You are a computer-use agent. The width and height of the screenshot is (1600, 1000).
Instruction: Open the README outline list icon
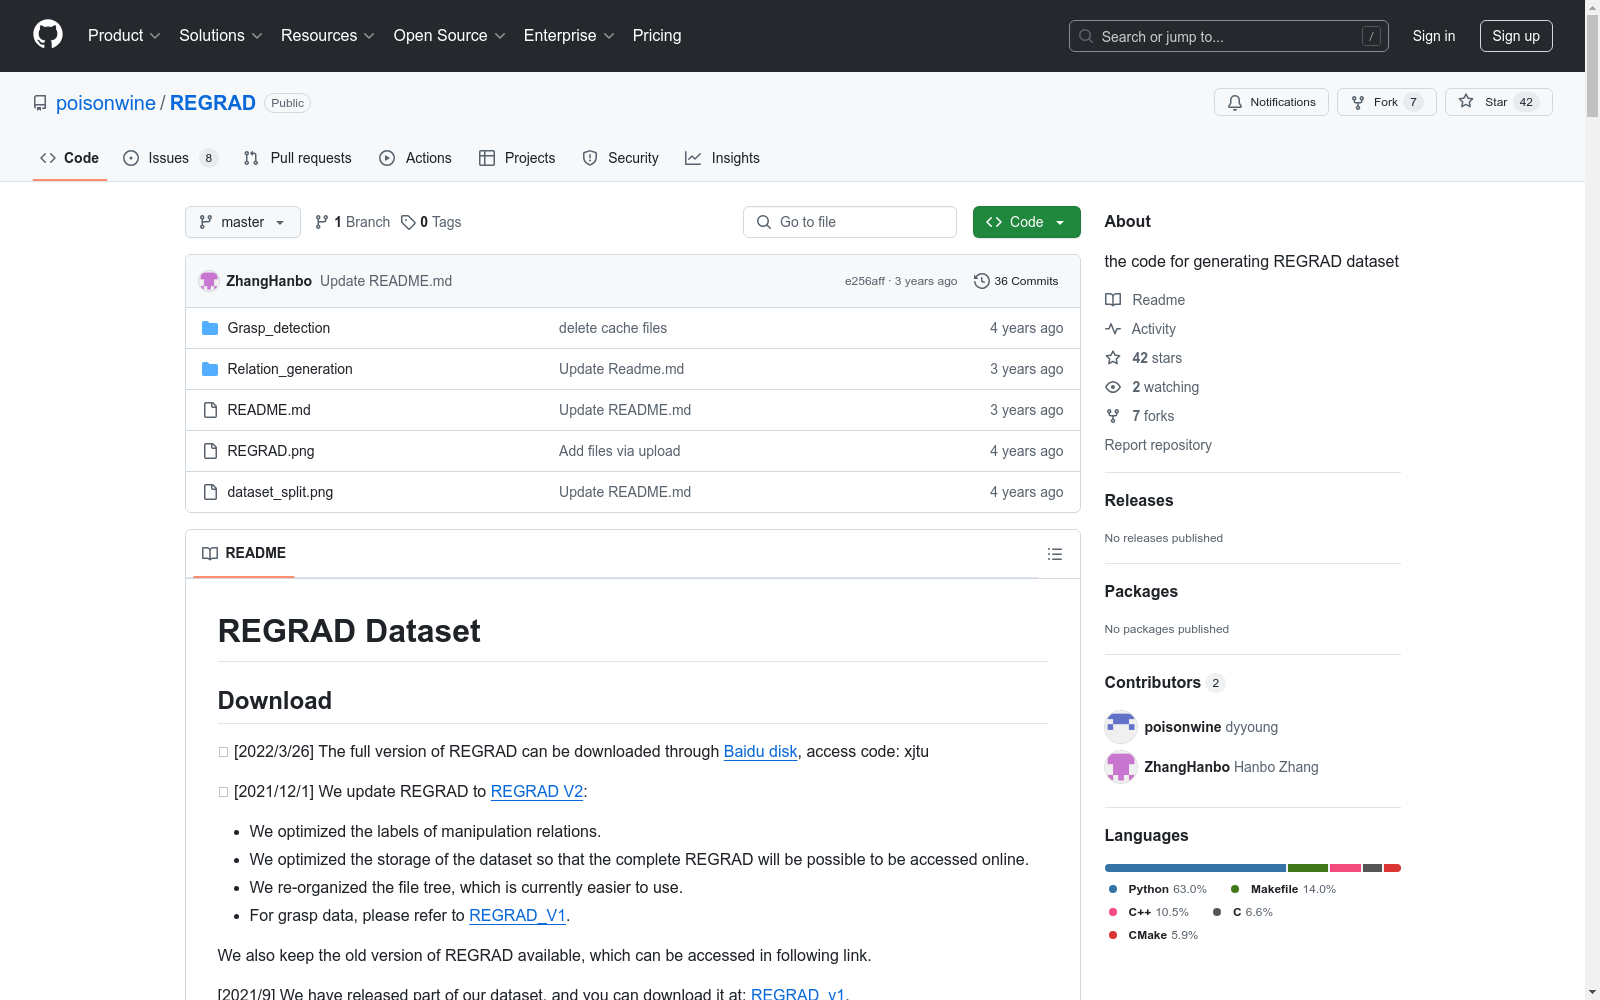(1055, 554)
